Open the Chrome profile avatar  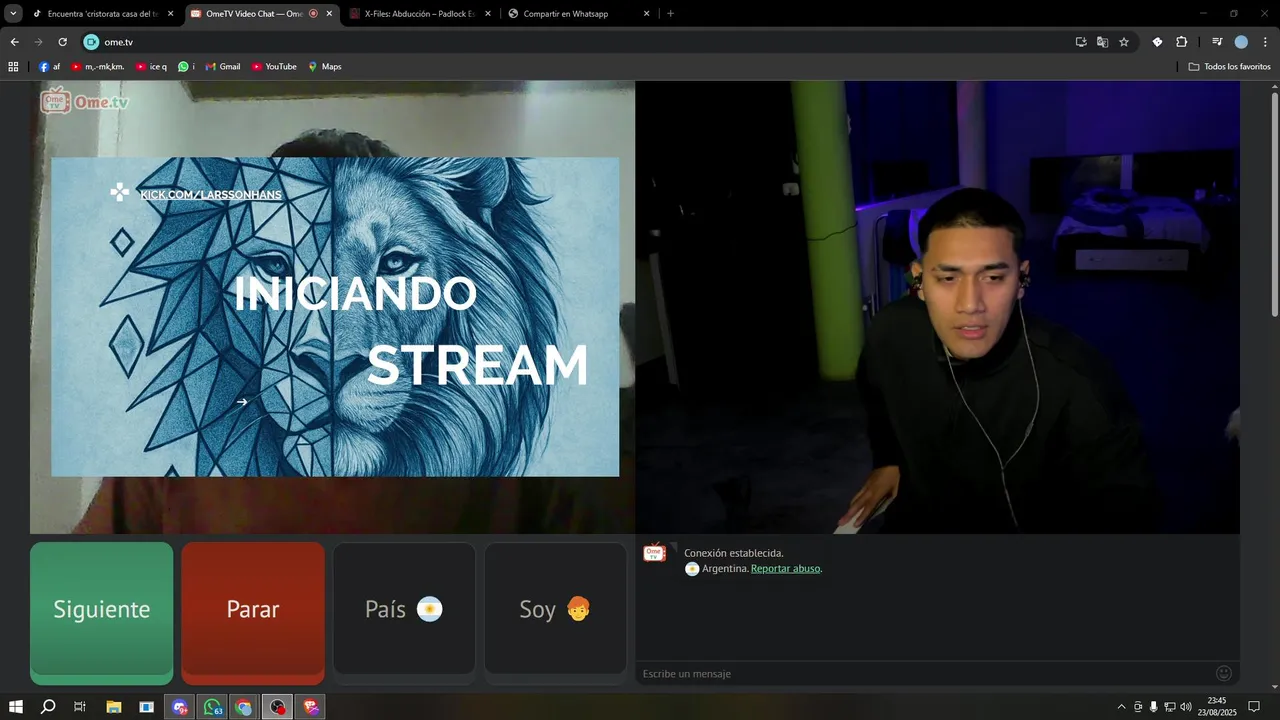[x=1241, y=42]
